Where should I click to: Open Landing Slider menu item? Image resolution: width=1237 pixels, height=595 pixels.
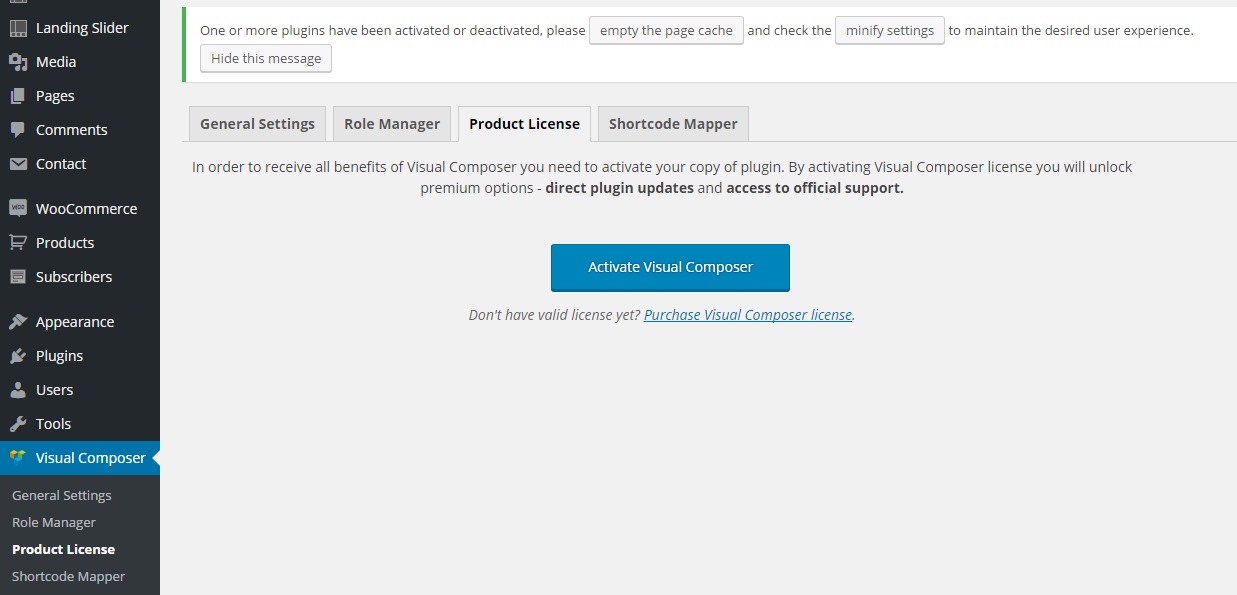[x=80, y=28]
